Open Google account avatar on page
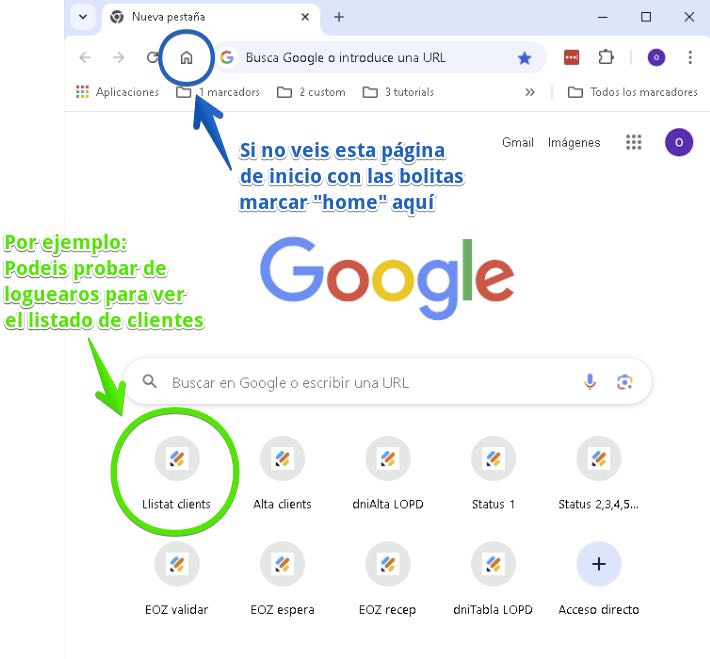 (x=679, y=142)
